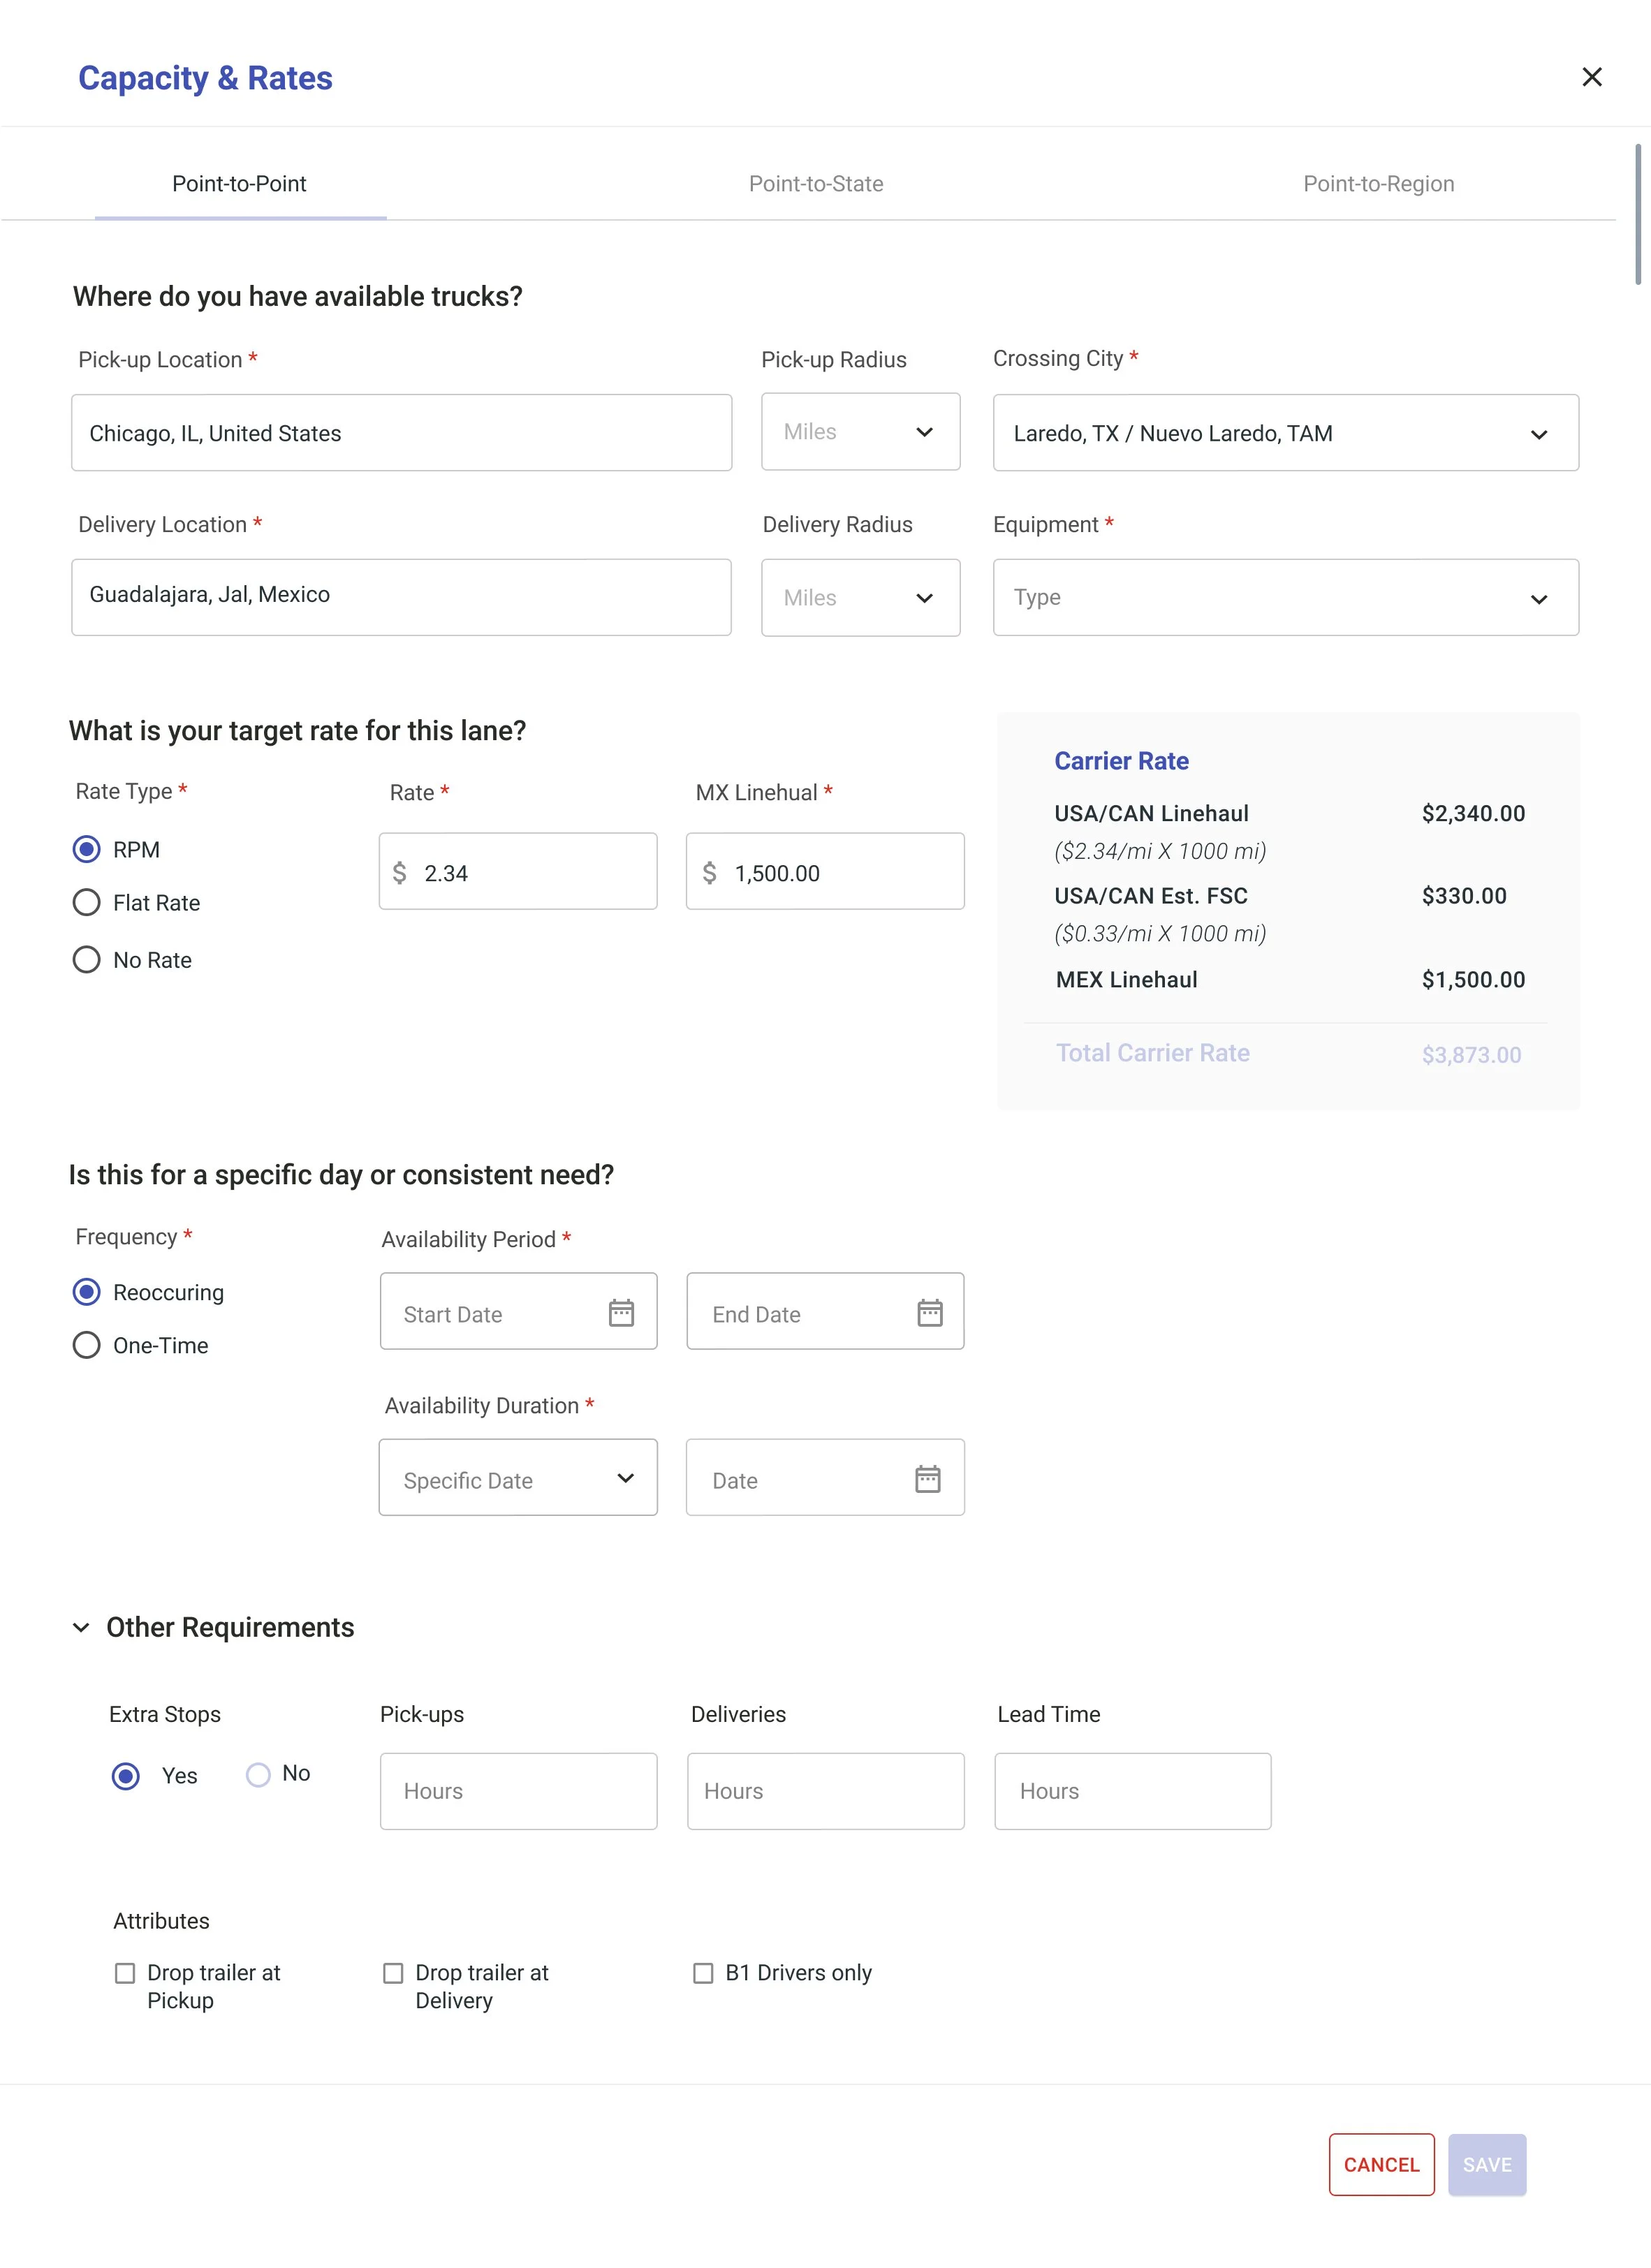Collapse the Other Requirements section chevron
1651x2268 pixels.
pos(81,1627)
